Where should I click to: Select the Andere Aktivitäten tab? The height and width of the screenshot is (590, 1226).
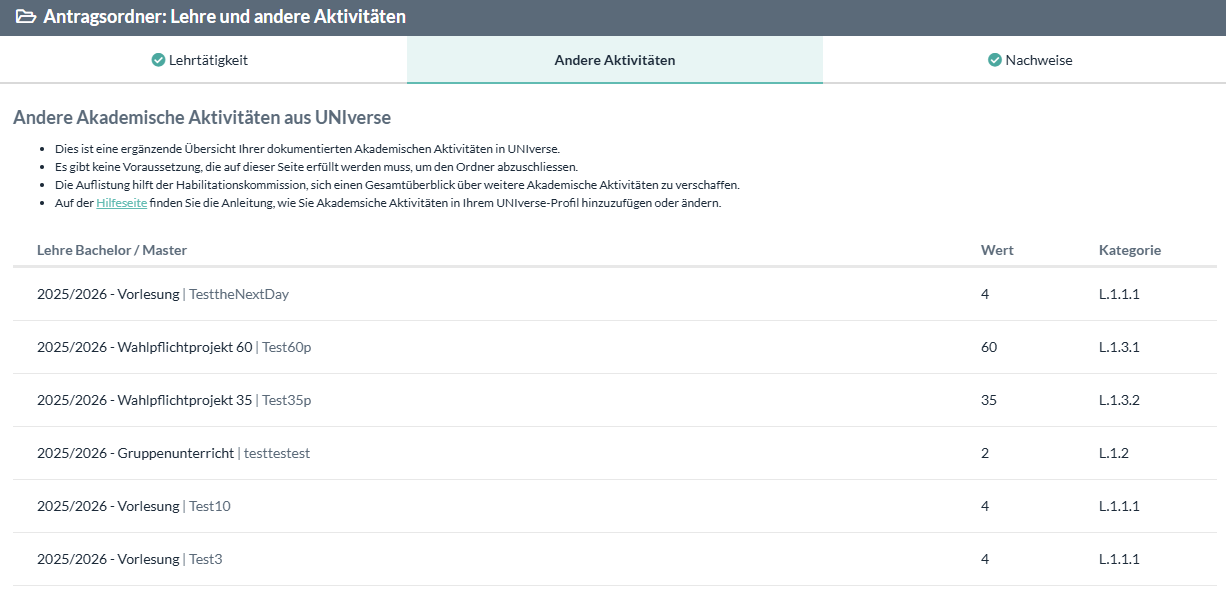pyautogui.click(x=614, y=60)
